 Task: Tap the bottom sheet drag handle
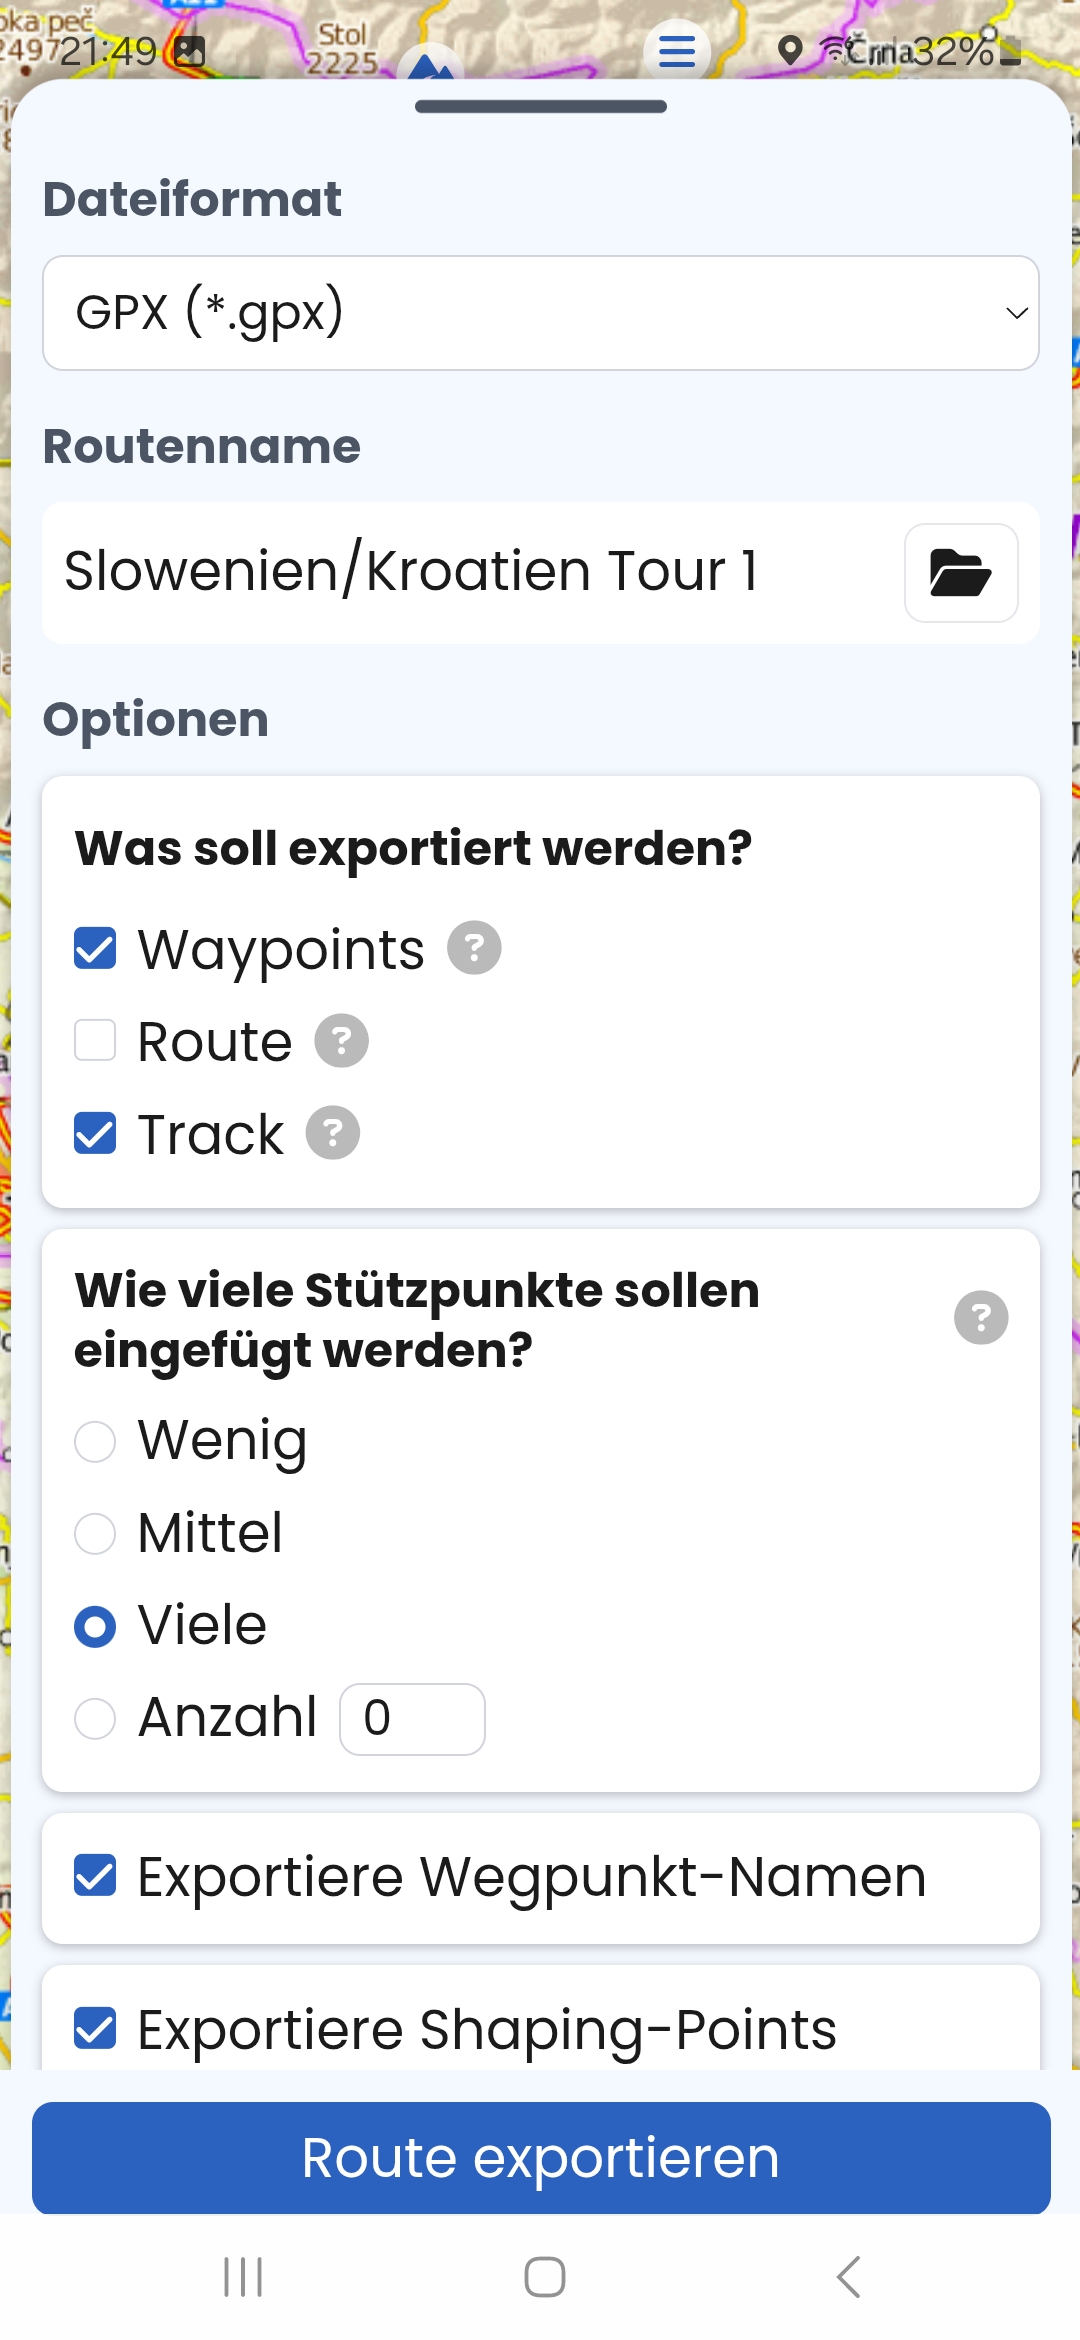pos(541,106)
